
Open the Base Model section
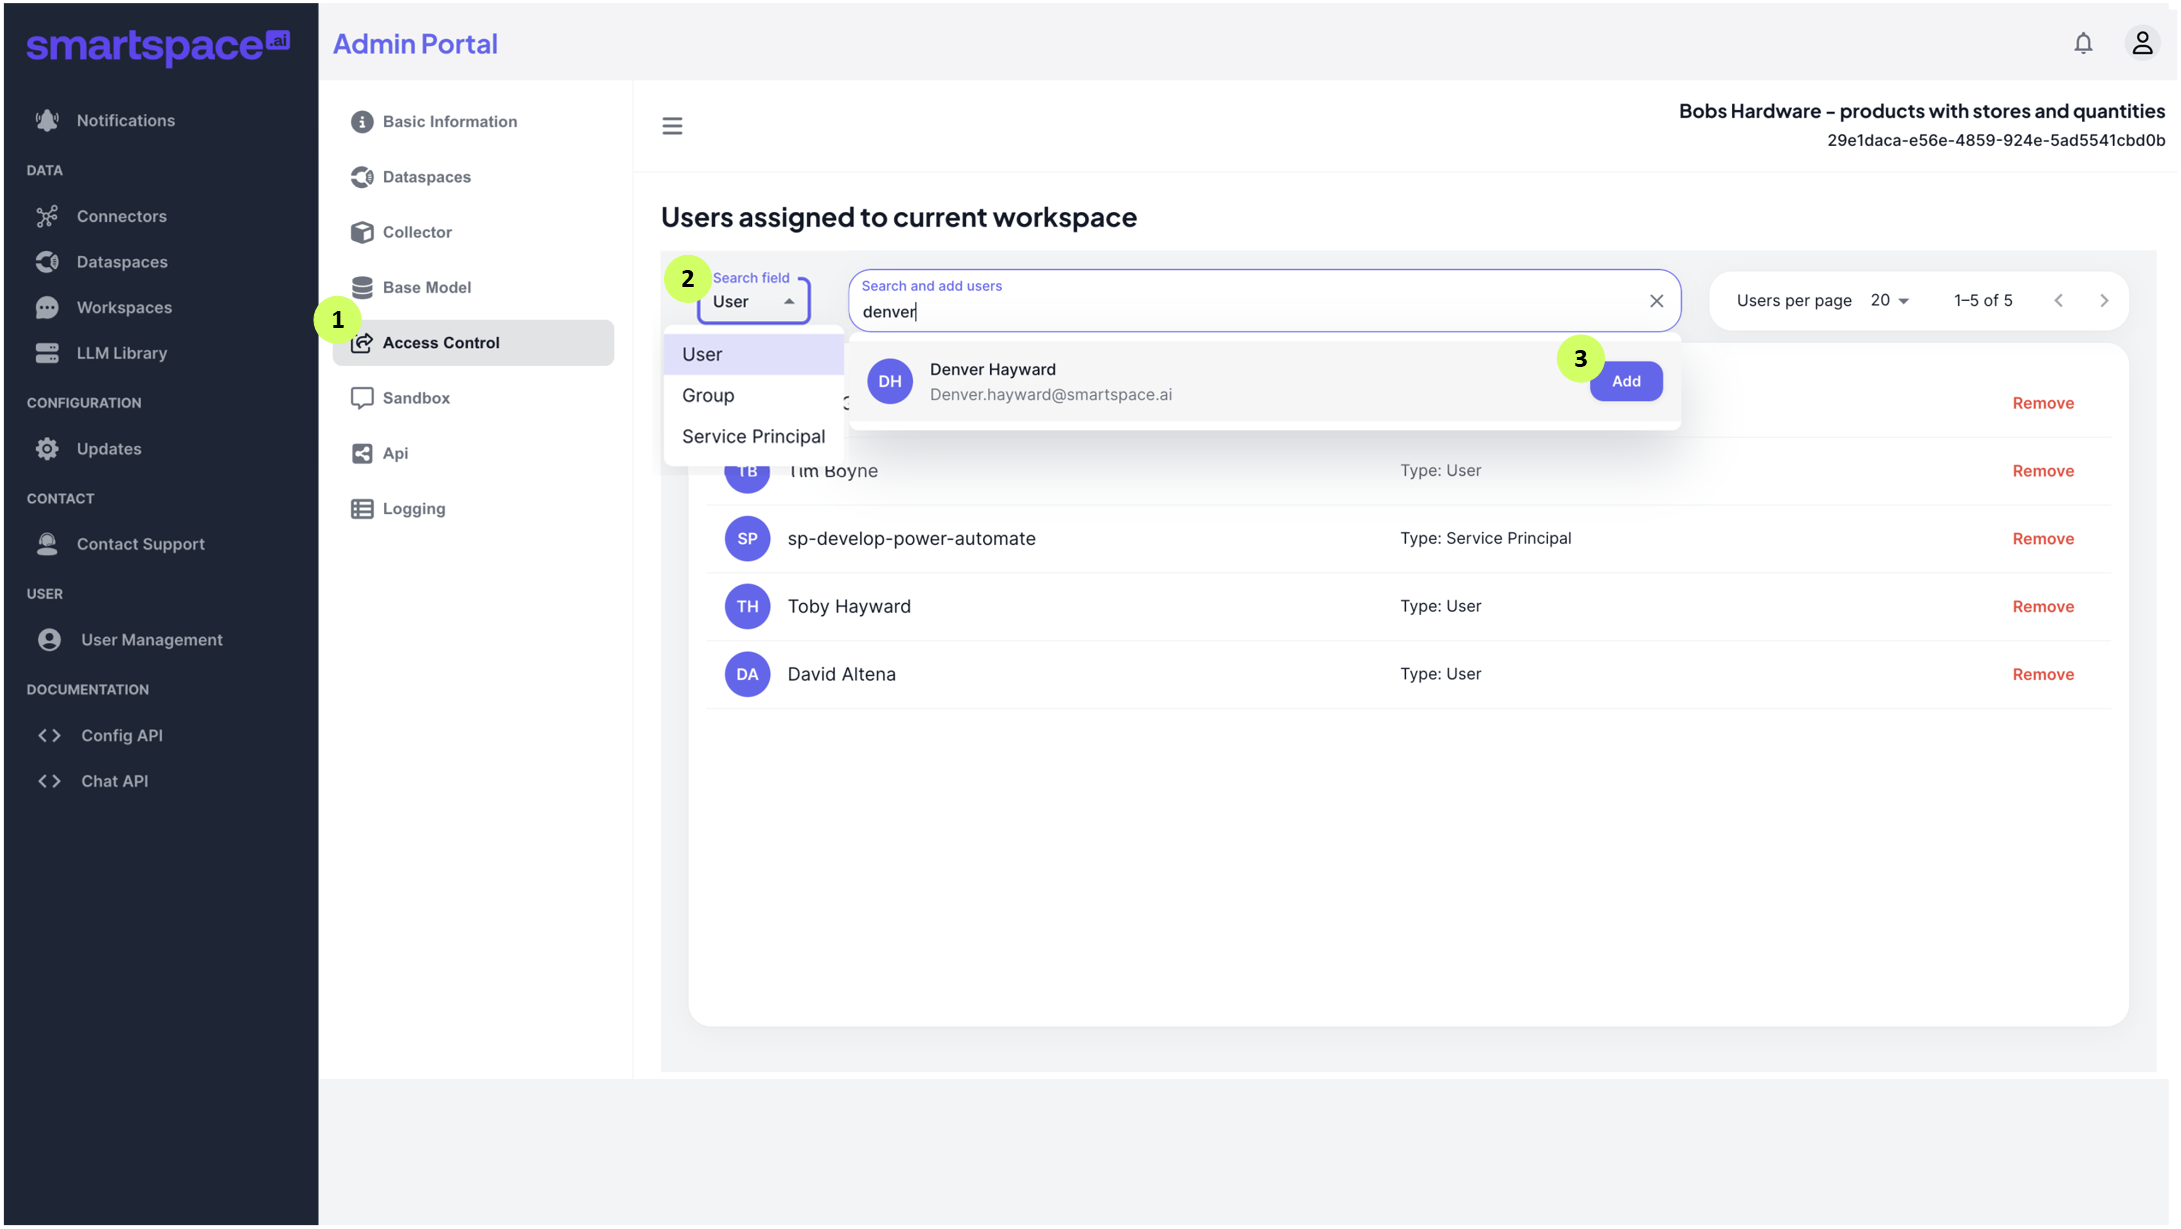(x=426, y=288)
